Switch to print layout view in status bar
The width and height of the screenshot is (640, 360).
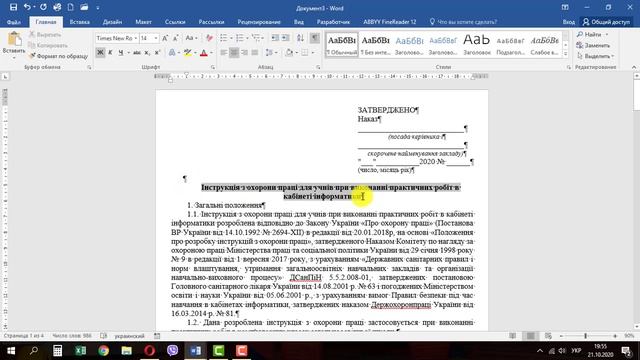pyautogui.click(x=530, y=336)
